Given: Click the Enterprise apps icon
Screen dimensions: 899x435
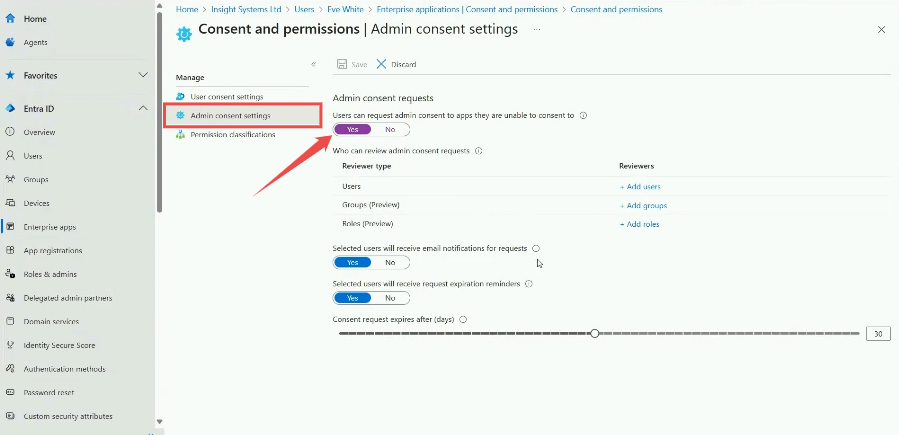Looking at the screenshot, I should point(10,227).
